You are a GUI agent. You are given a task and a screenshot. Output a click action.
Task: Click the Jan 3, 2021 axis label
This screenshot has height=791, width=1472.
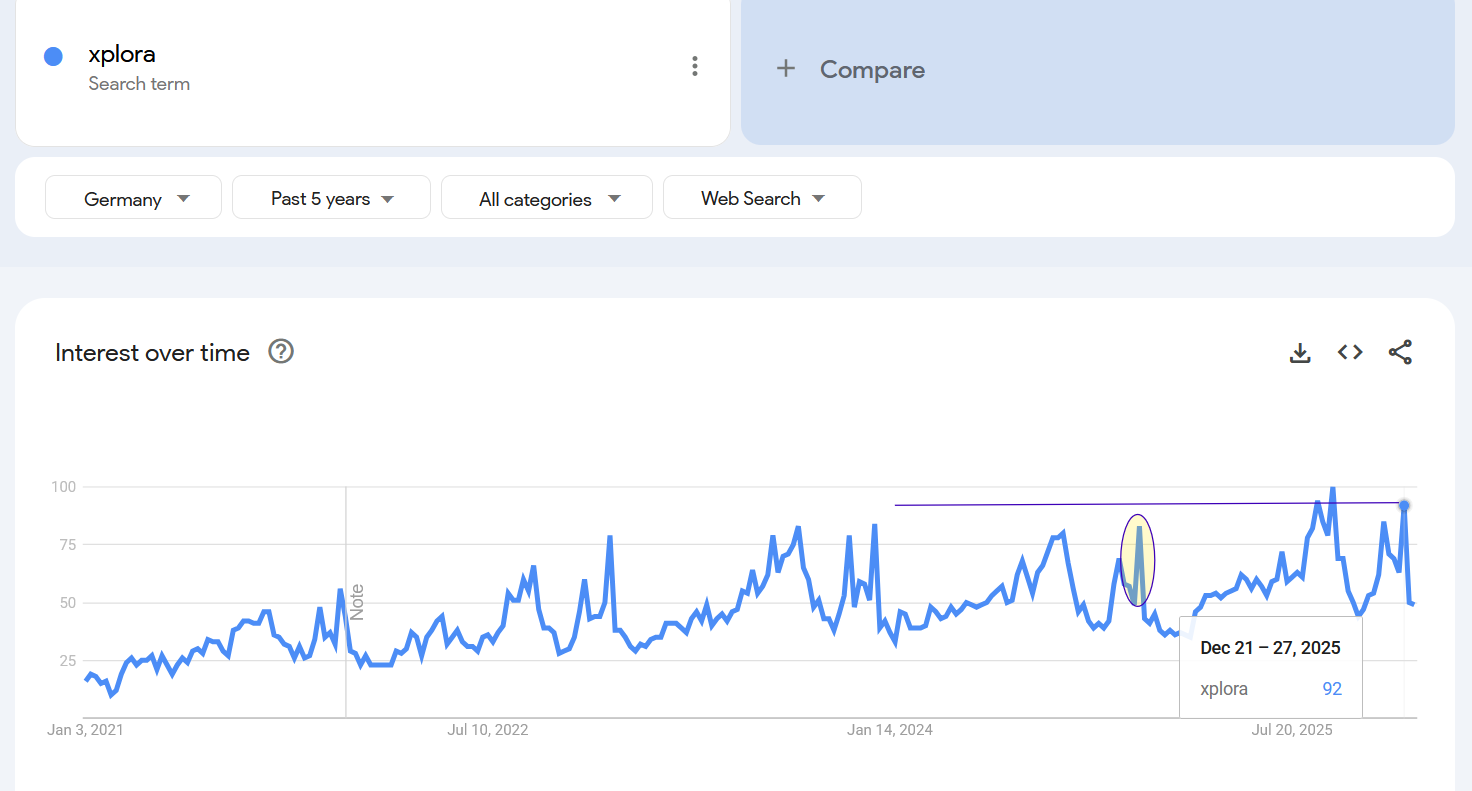coord(85,730)
